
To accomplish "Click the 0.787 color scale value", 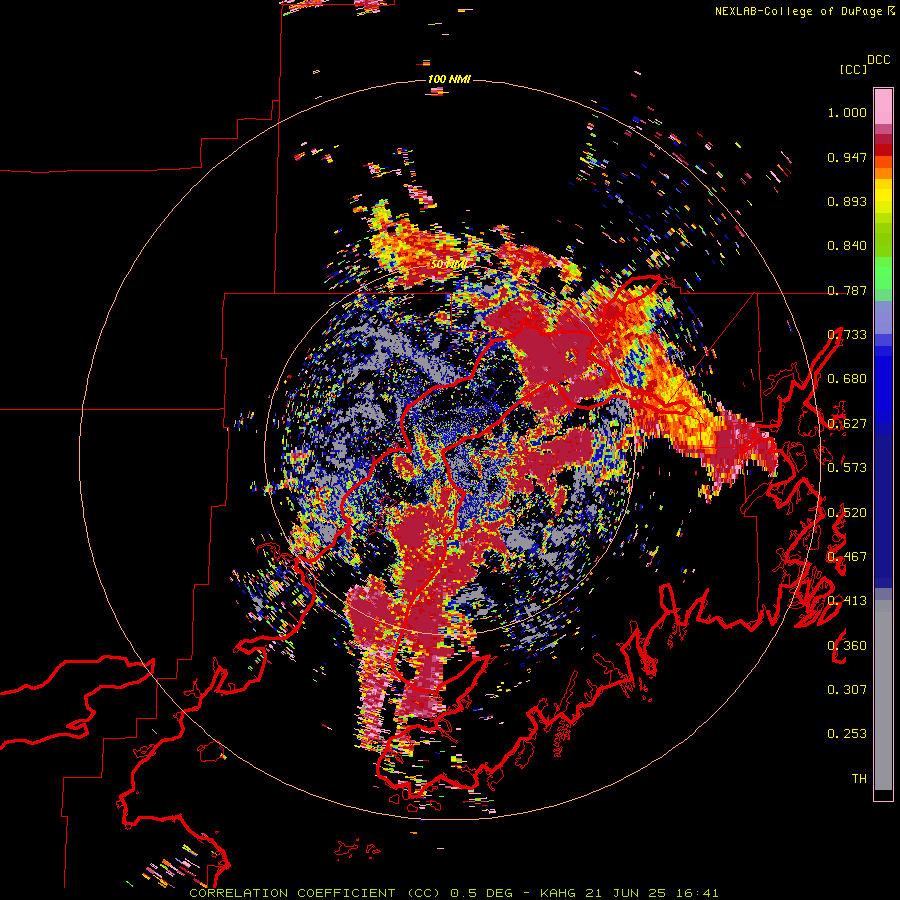I will pos(847,290).
